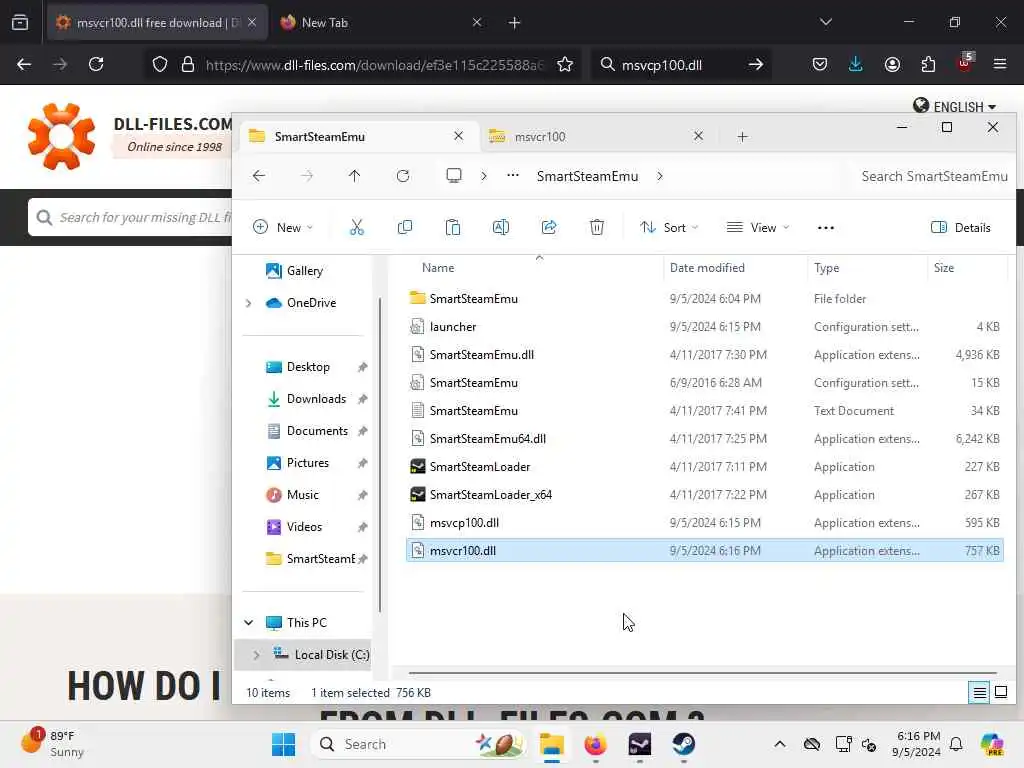Click the Cut scissors icon in Explorer toolbar
Screen dimensions: 1024x768
point(357,227)
